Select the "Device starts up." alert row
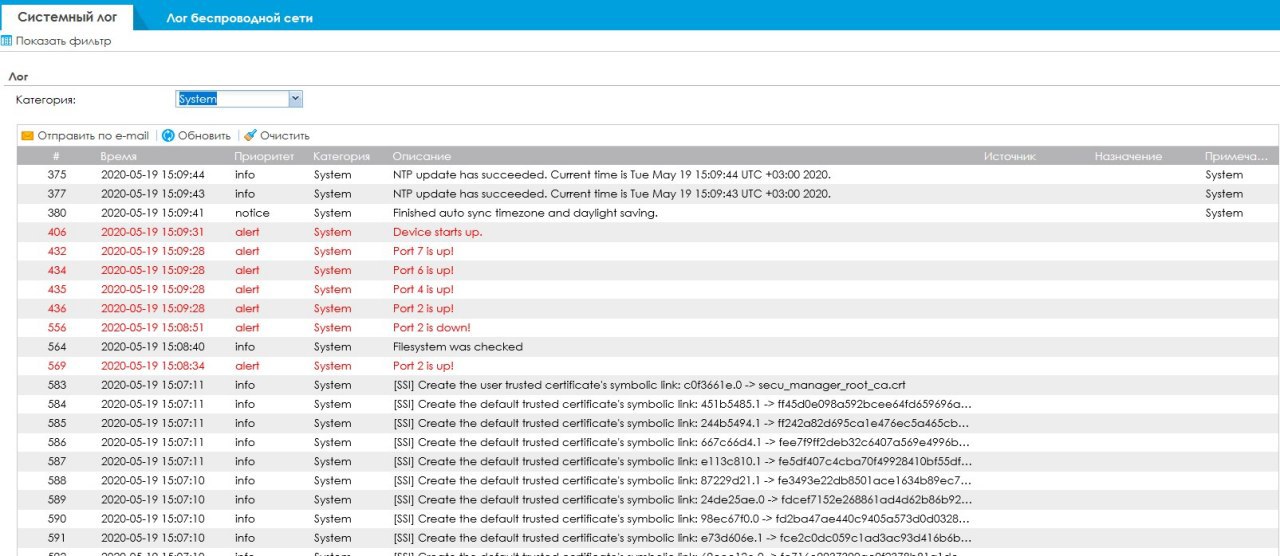This screenshot has height=556, width=1280. pos(437,232)
